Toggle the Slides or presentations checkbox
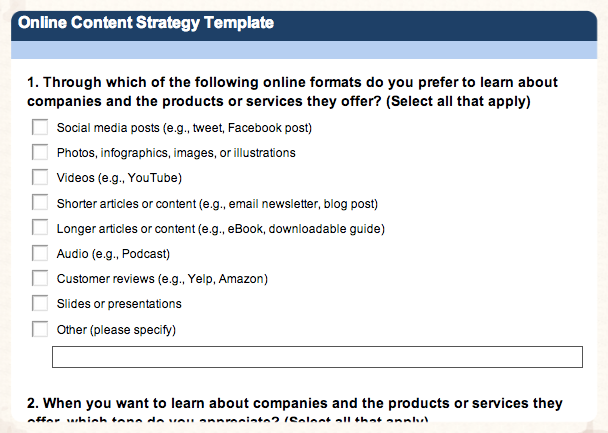608x433 pixels. pos(40,304)
